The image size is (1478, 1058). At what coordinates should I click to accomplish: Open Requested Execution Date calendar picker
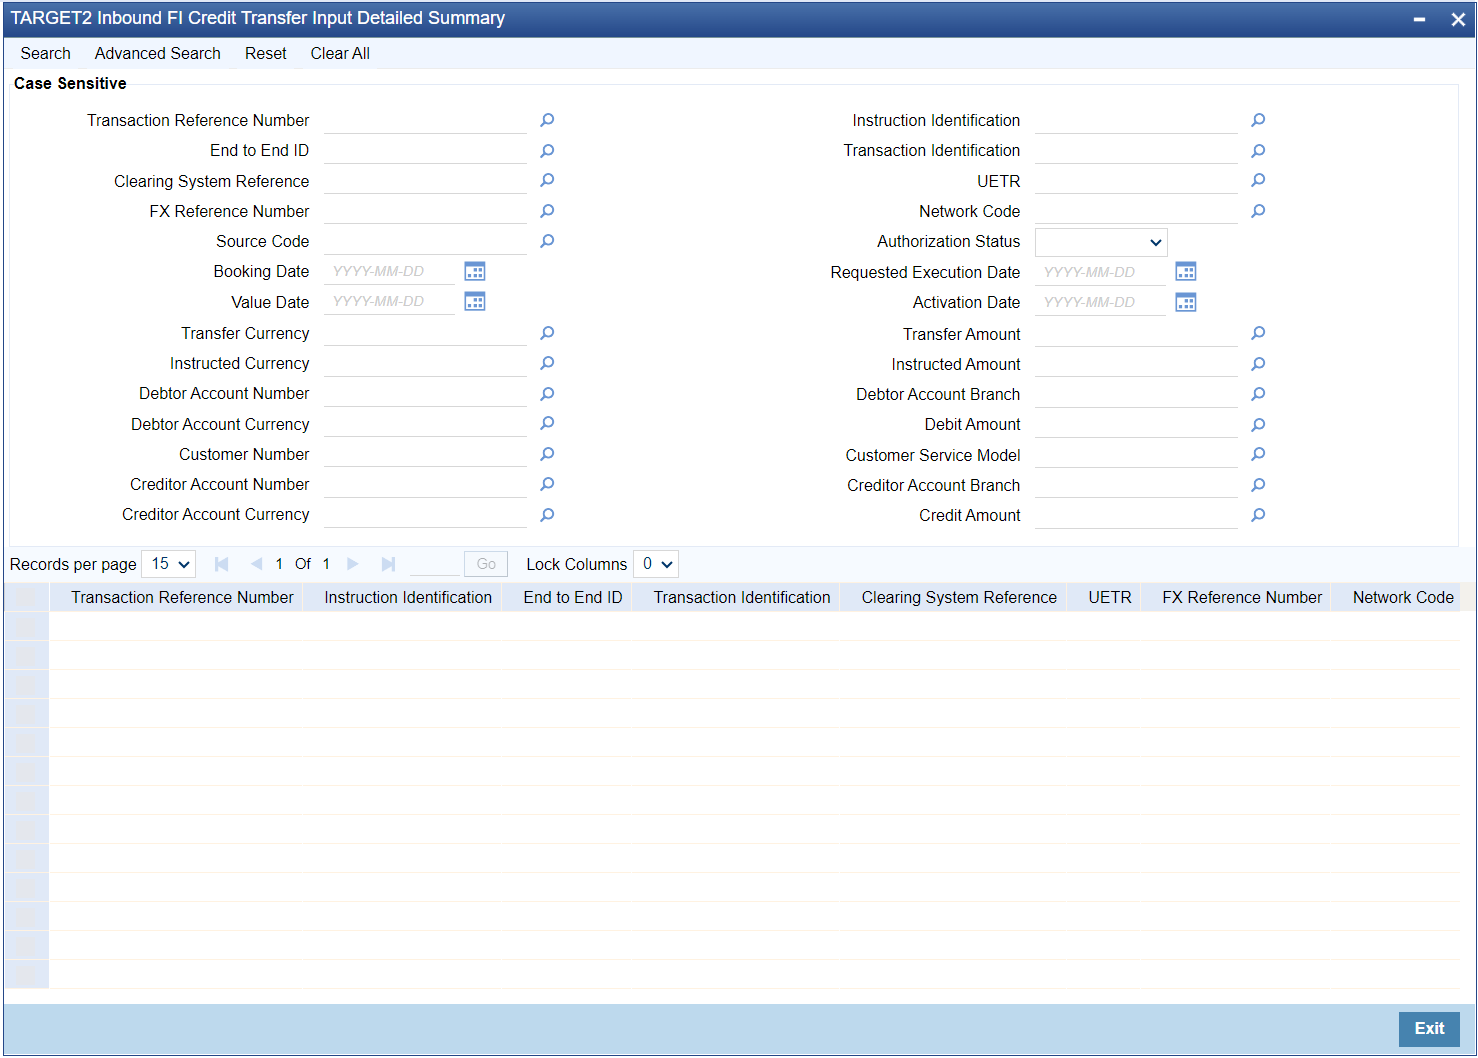(x=1186, y=272)
